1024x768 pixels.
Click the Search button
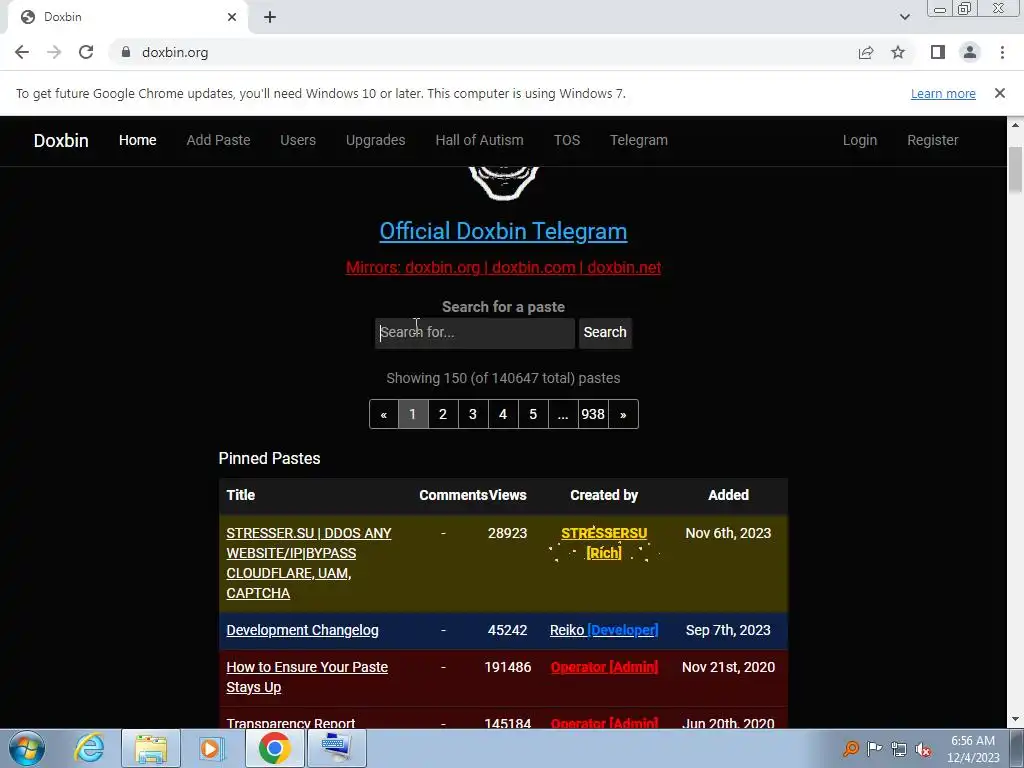point(605,332)
